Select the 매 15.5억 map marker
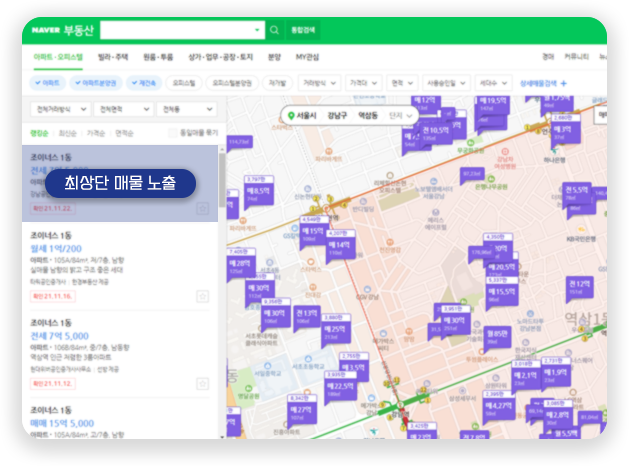The width and height of the screenshot is (629, 466). click(x=502, y=293)
